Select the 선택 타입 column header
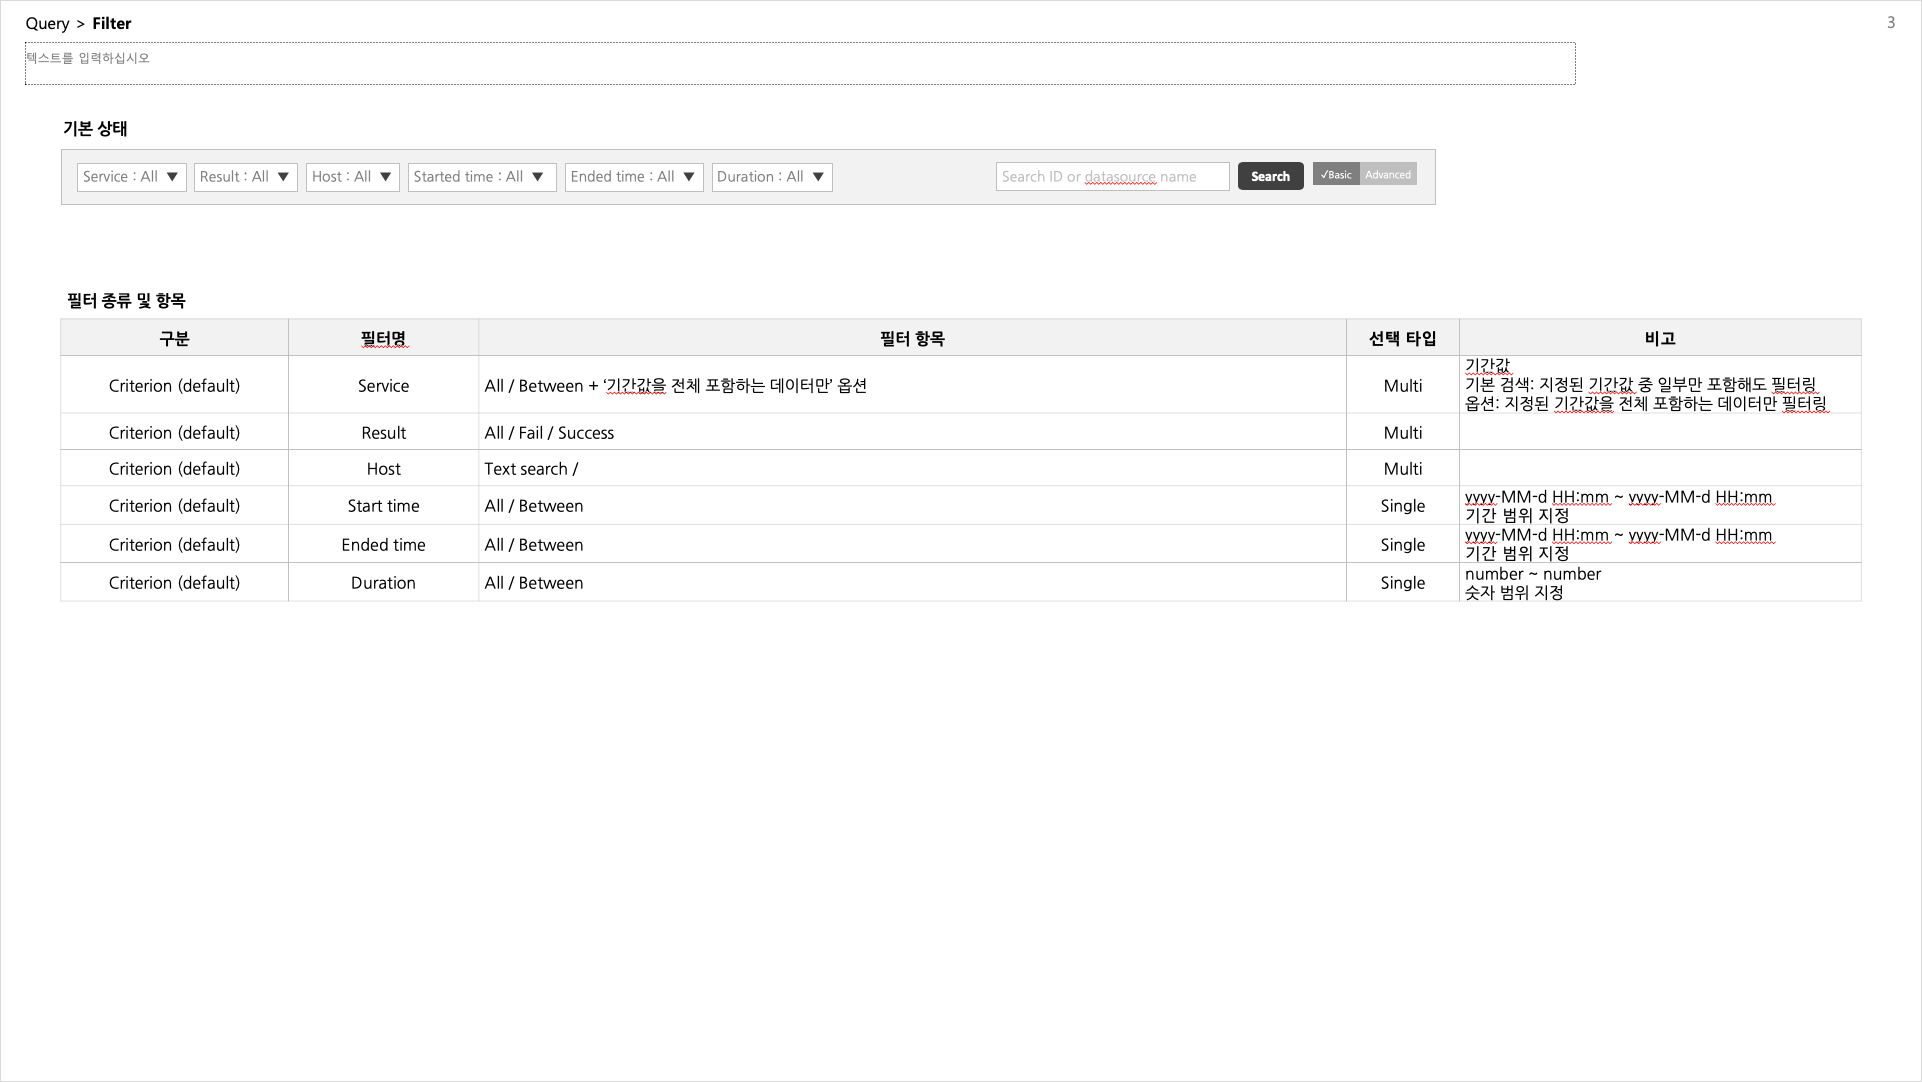 point(1402,338)
